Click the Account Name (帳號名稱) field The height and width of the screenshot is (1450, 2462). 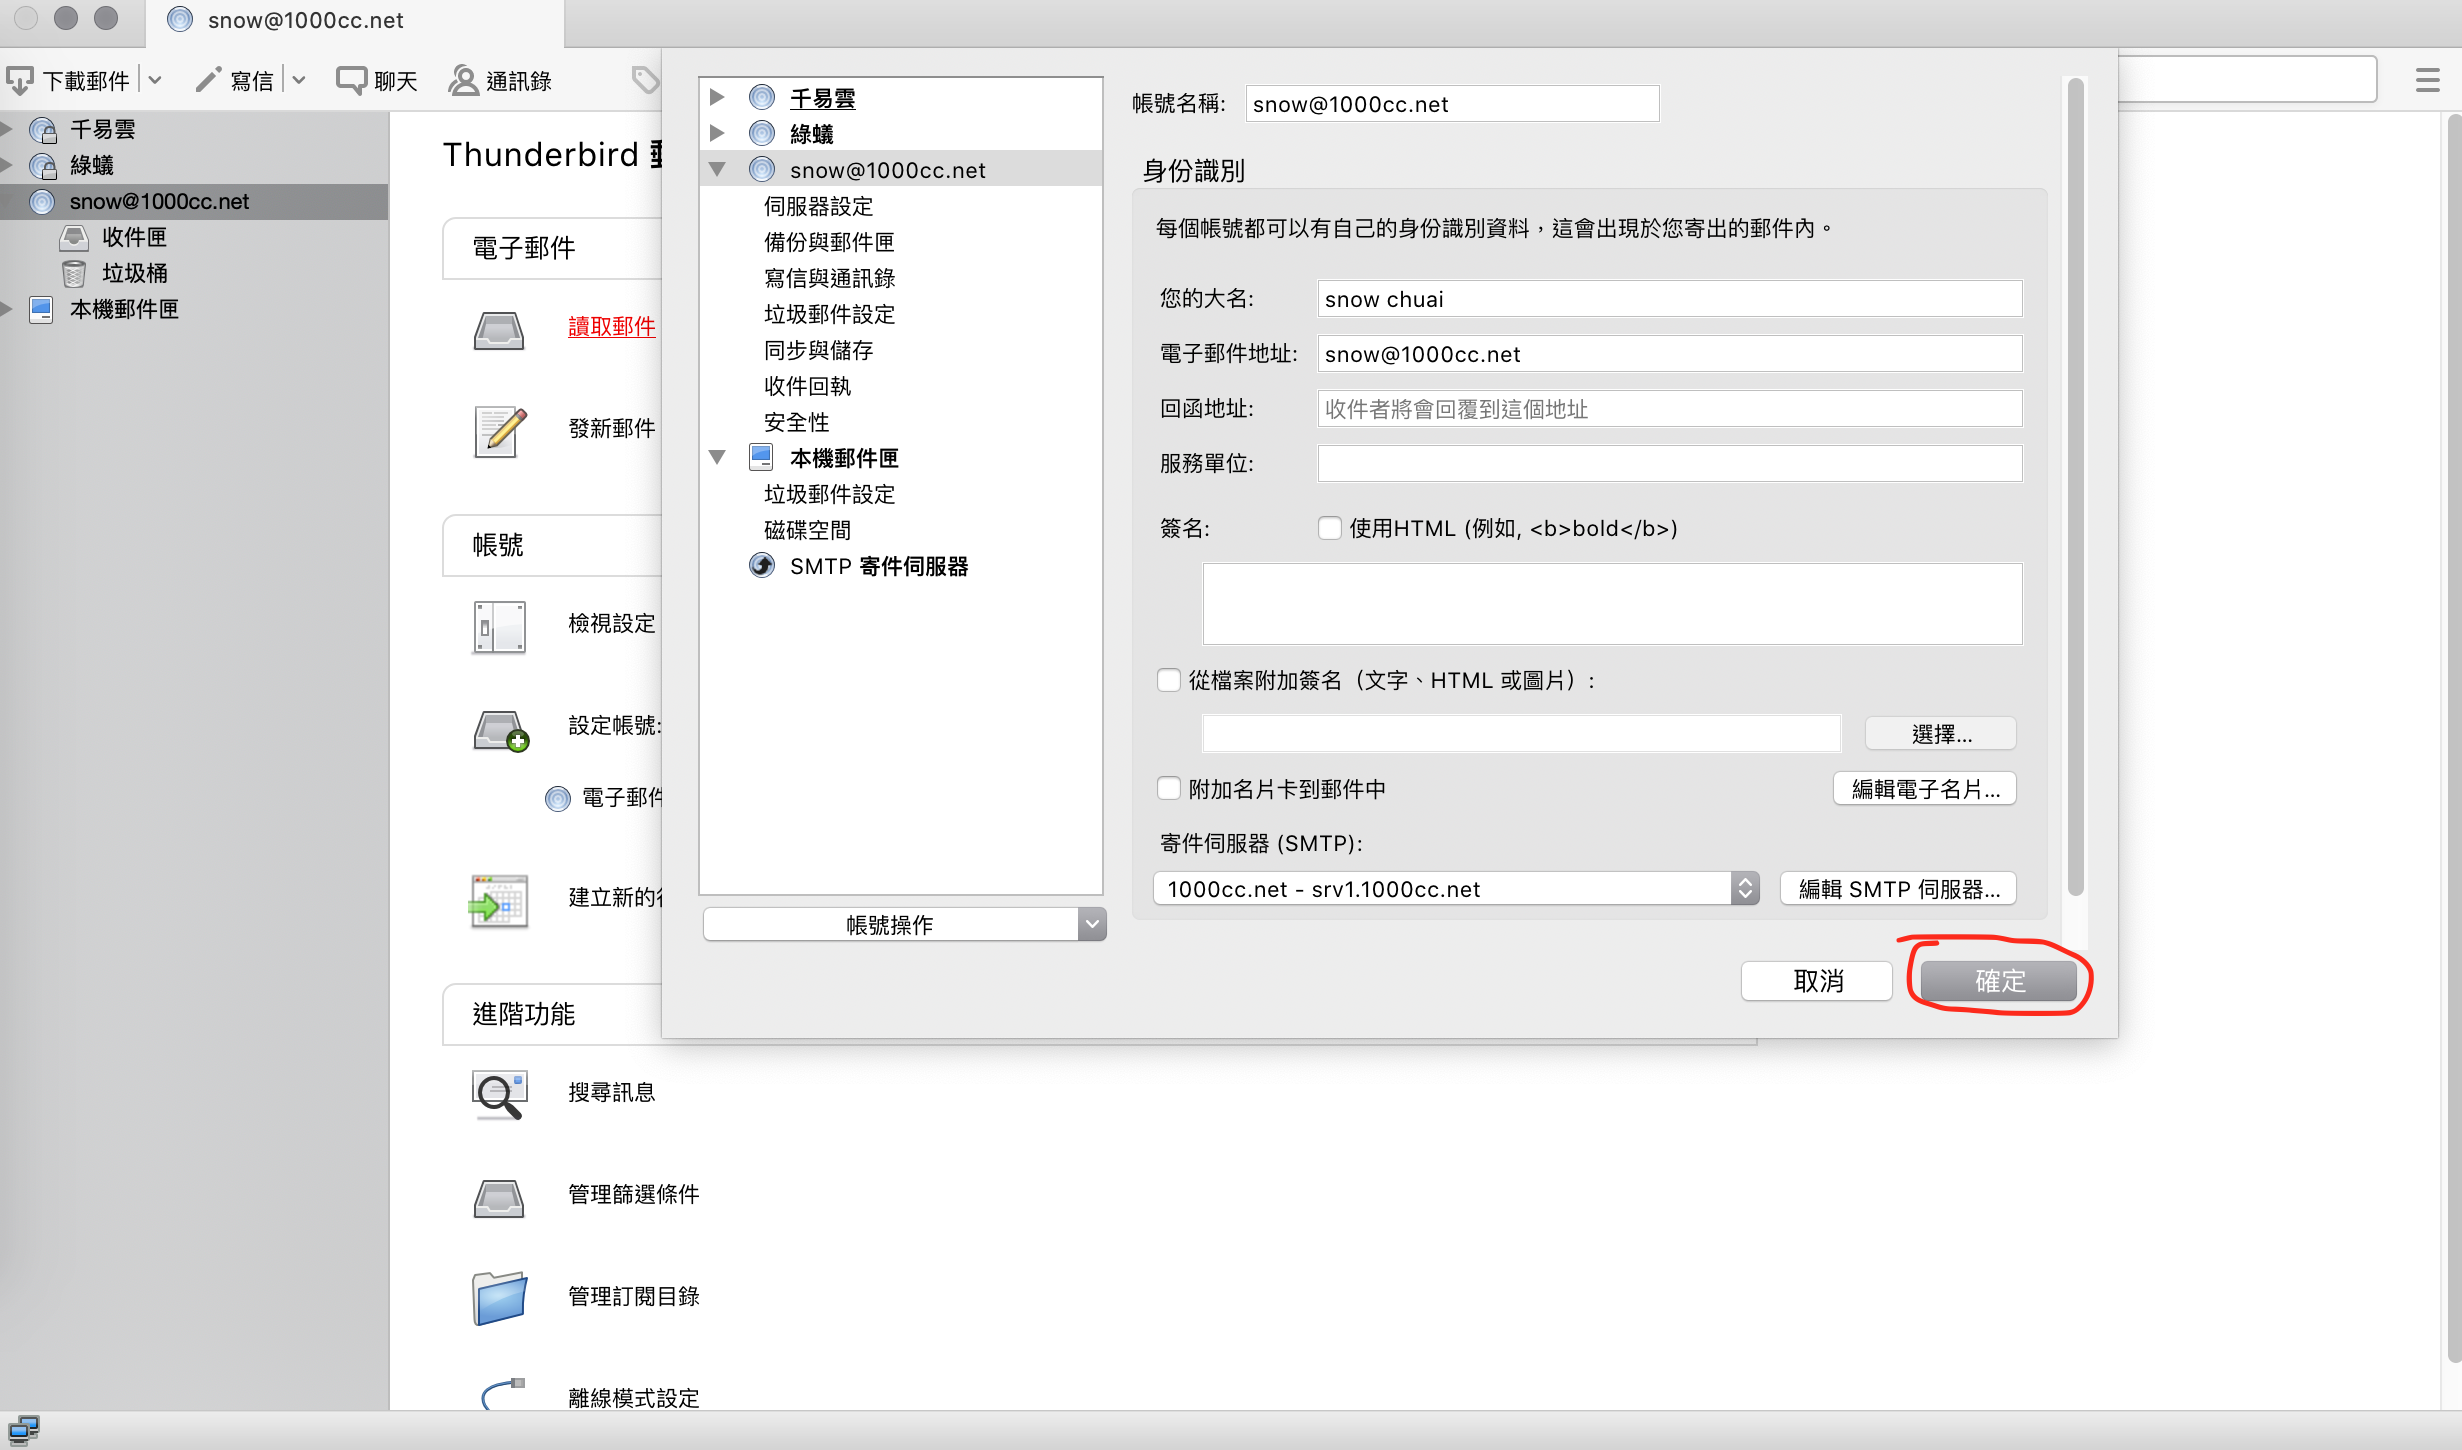tap(1452, 104)
